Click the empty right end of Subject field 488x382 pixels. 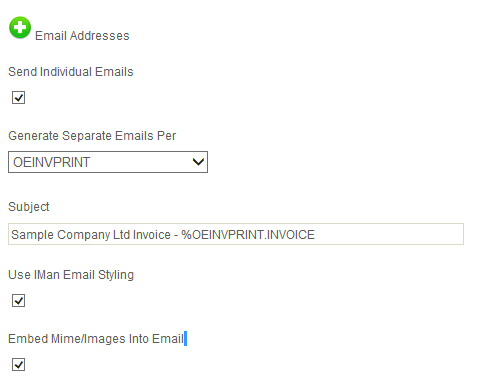[388, 234]
